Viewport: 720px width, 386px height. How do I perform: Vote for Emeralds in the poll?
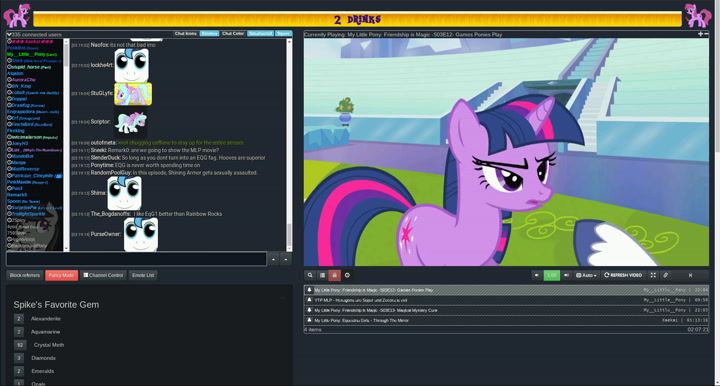coord(19,371)
